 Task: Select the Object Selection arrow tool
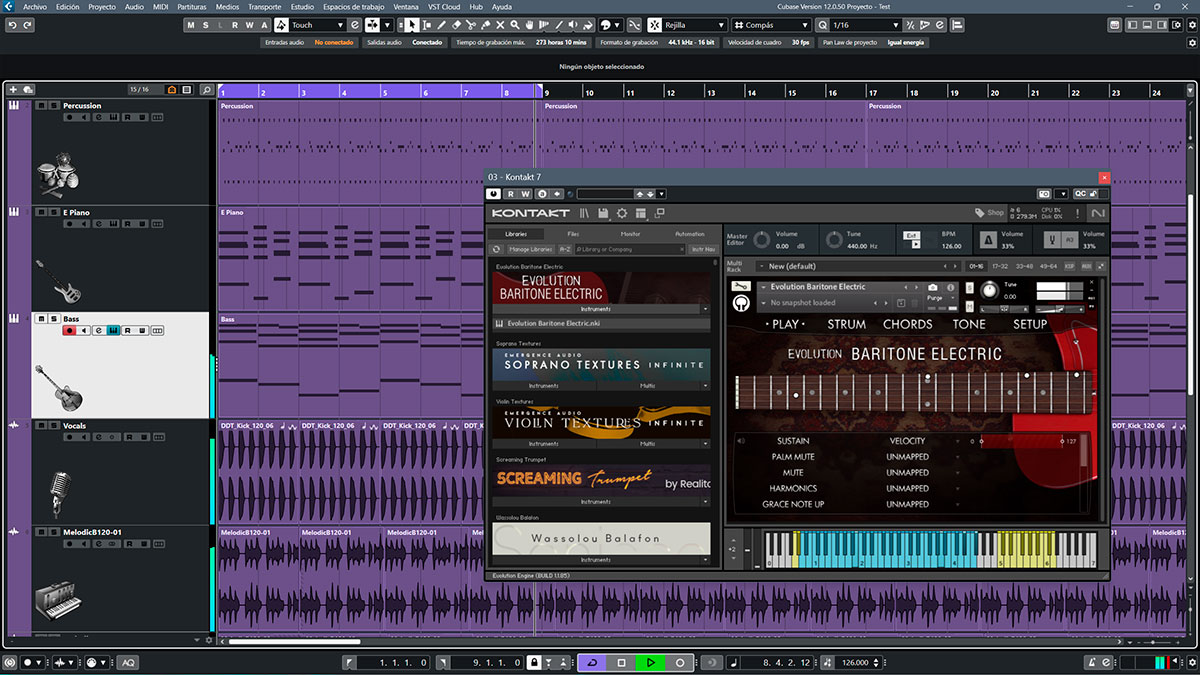coord(413,24)
